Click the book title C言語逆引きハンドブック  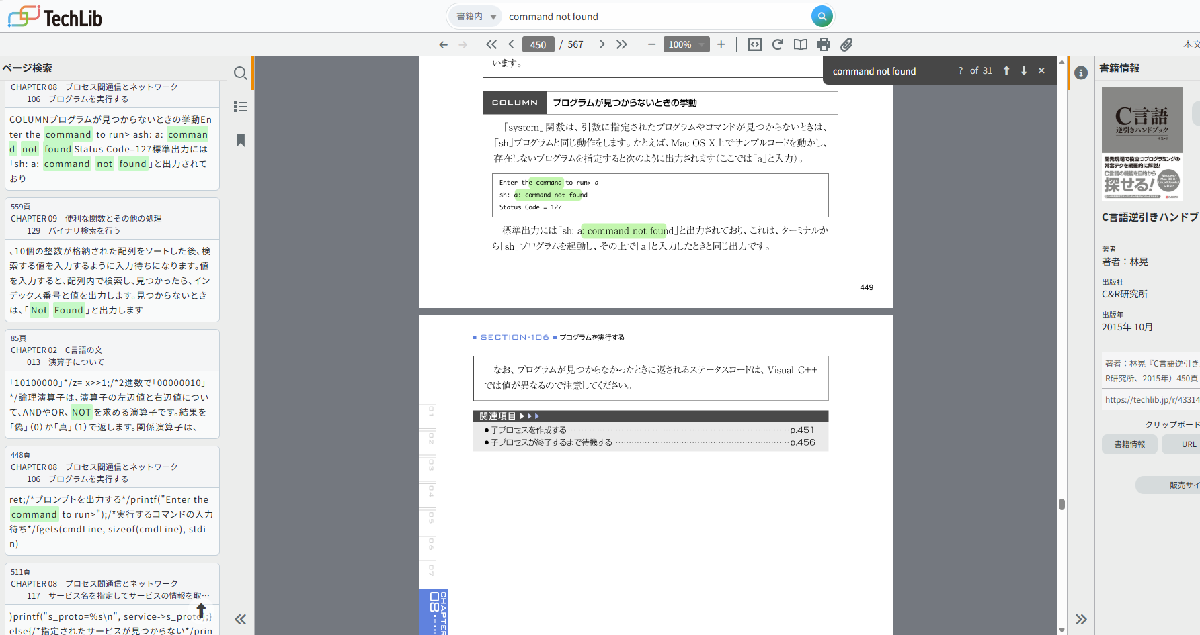tap(1150, 216)
